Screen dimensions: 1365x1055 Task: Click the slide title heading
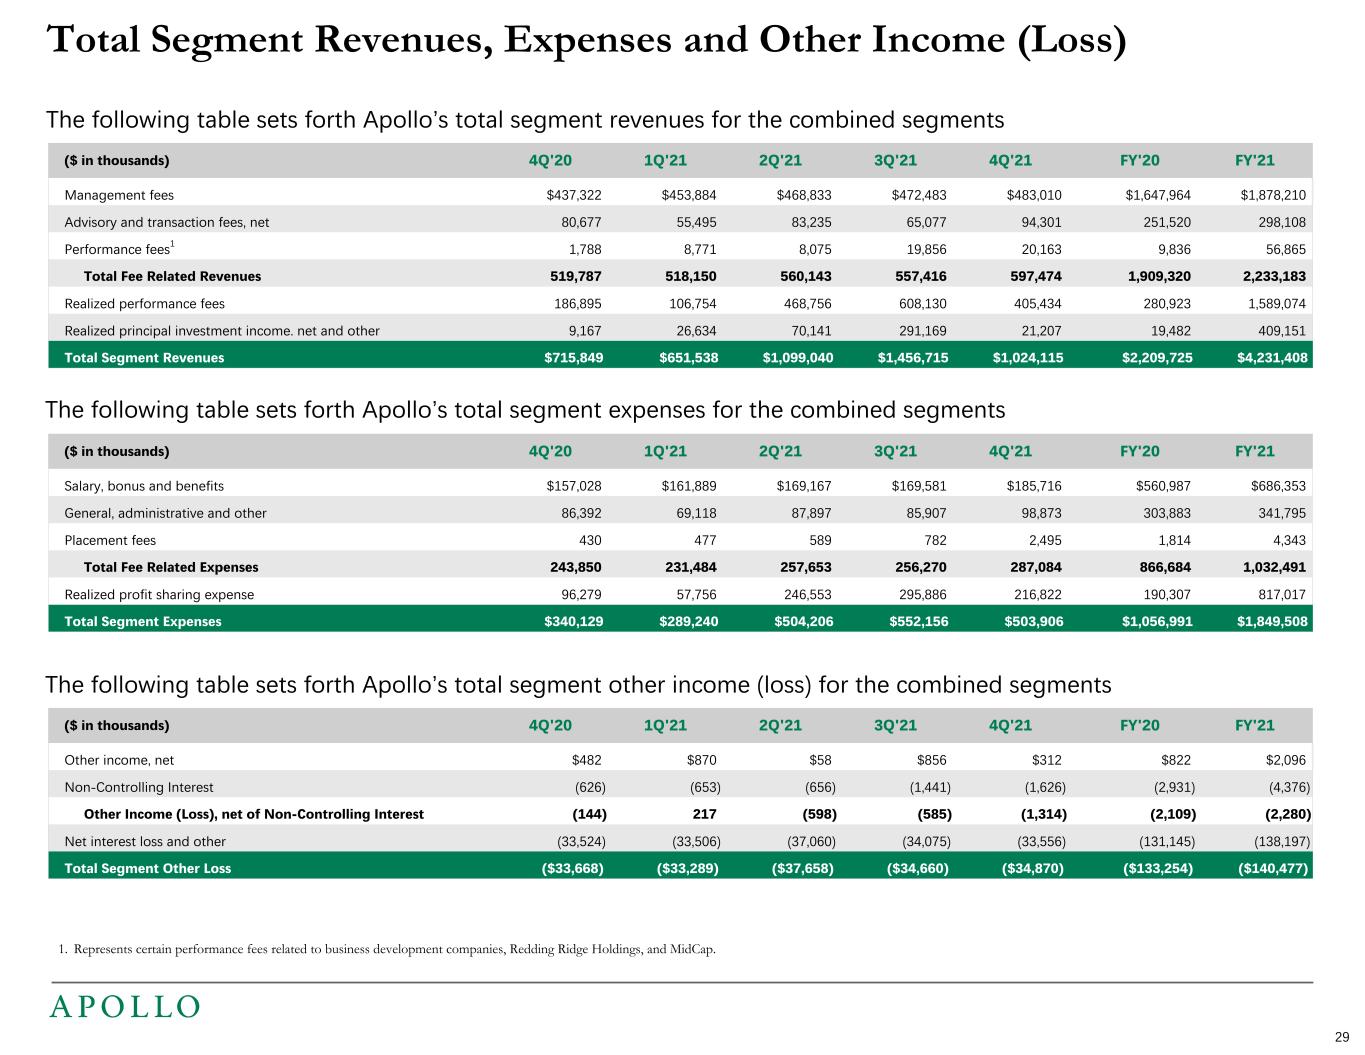[x=587, y=41]
